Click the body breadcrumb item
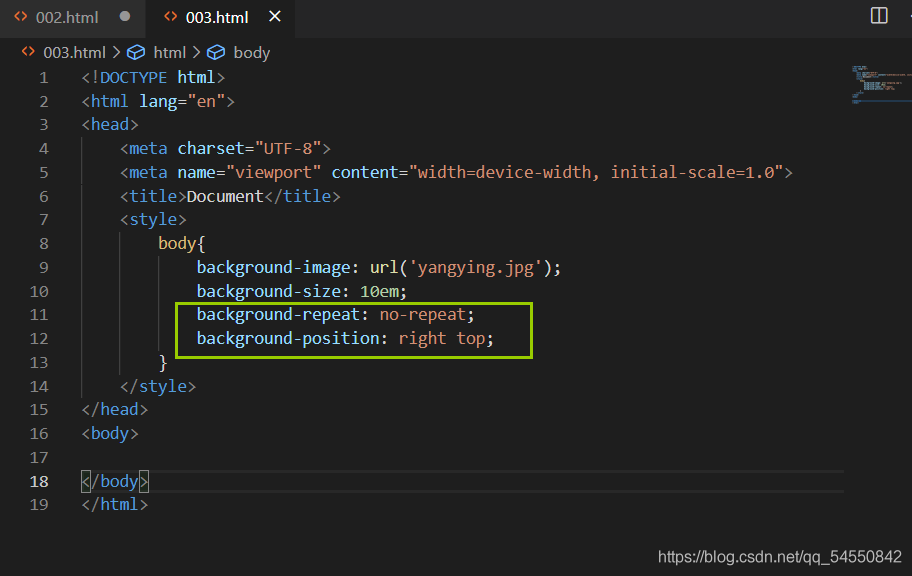Viewport: 912px width, 576px height. [x=251, y=53]
